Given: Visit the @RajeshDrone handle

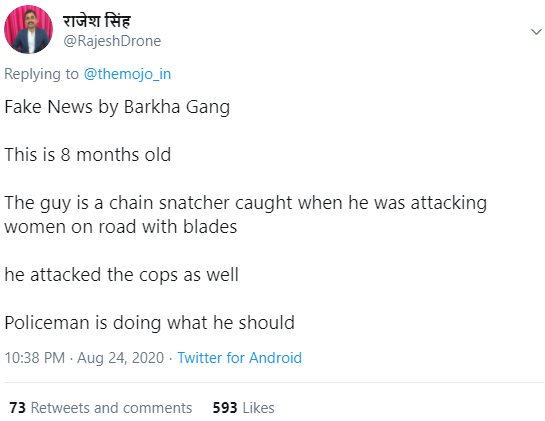Looking at the screenshot, I should coord(112,41).
